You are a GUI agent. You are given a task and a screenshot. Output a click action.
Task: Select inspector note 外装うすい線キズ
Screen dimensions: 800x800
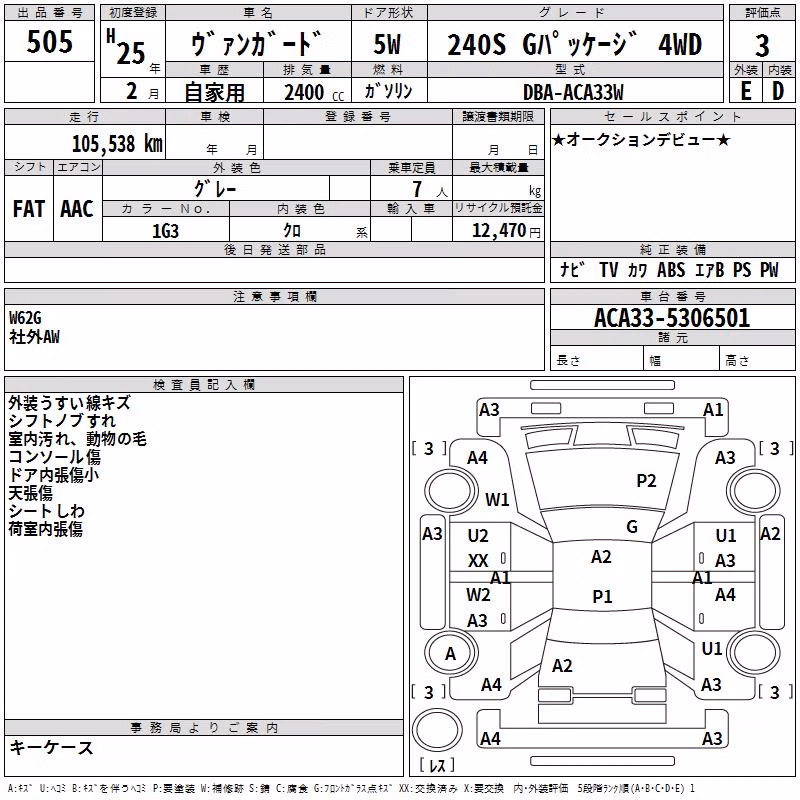(70, 403)
